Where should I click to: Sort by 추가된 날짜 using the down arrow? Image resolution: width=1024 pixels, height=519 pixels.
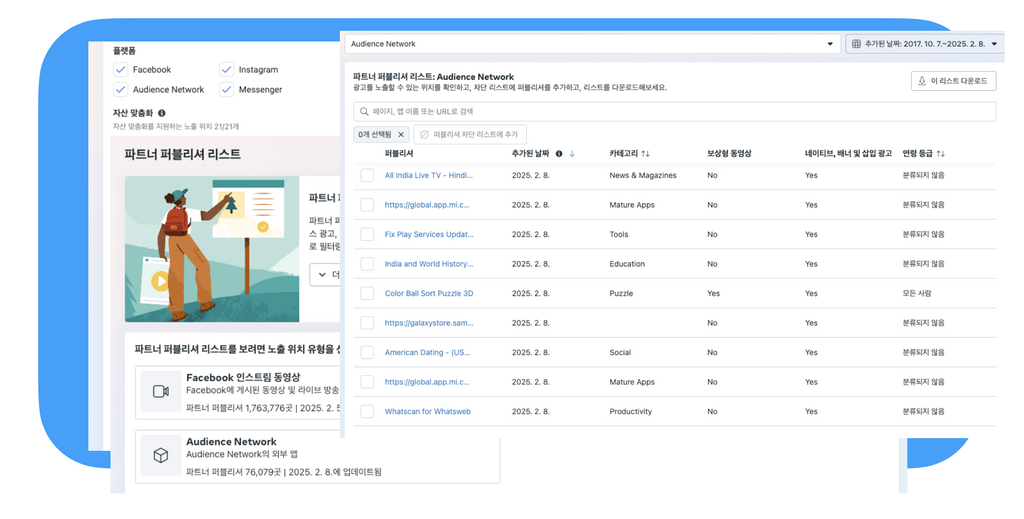(x=572, y=154)
